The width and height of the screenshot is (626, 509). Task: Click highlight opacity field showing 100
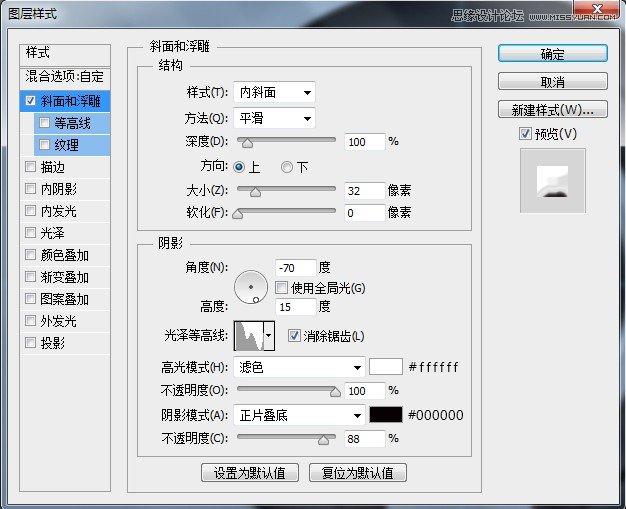[x=365, y=391]
